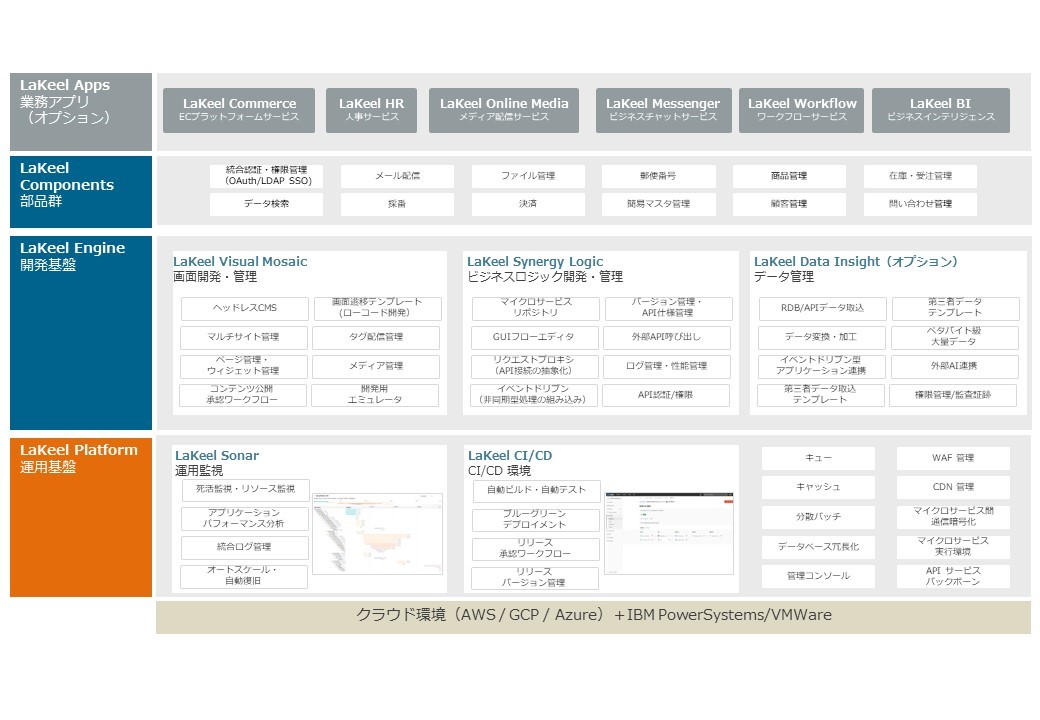This screenshot has width=1040, height=720.
Task: Open LaKeel Online Media メディア配信サービス
Action: click(504, 110)
